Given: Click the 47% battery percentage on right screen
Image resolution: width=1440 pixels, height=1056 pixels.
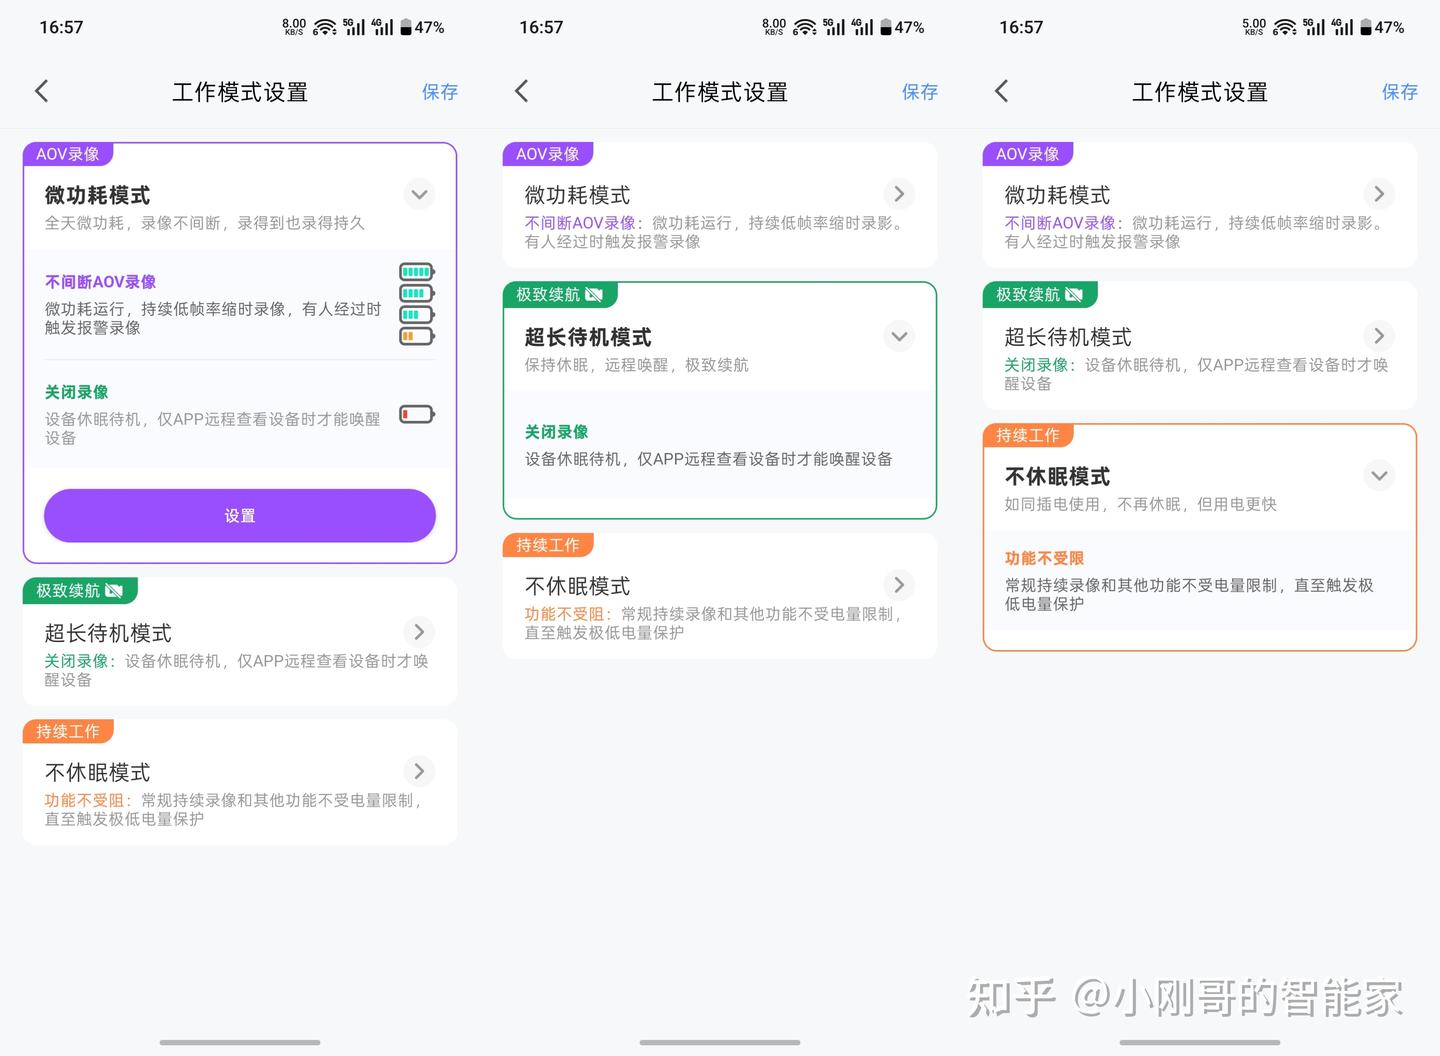Looking at the screenshot, I should click(x=1389, y=27).
